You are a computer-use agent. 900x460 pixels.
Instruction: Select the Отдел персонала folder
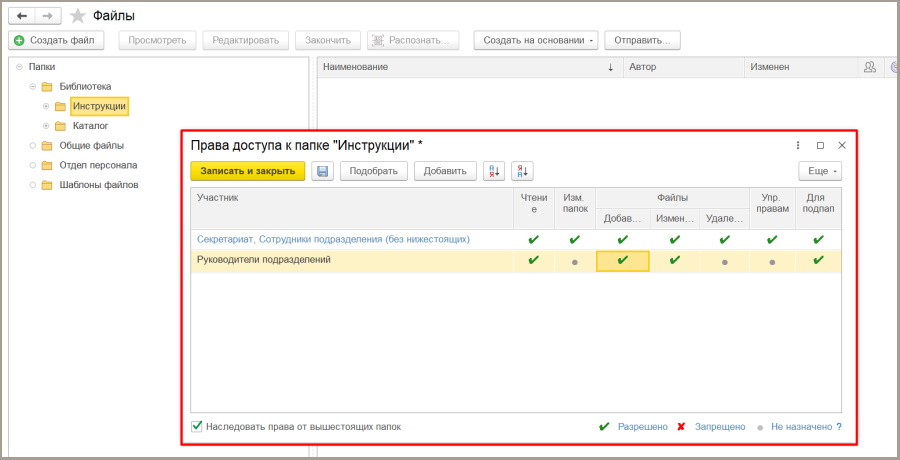coord(98,165)
